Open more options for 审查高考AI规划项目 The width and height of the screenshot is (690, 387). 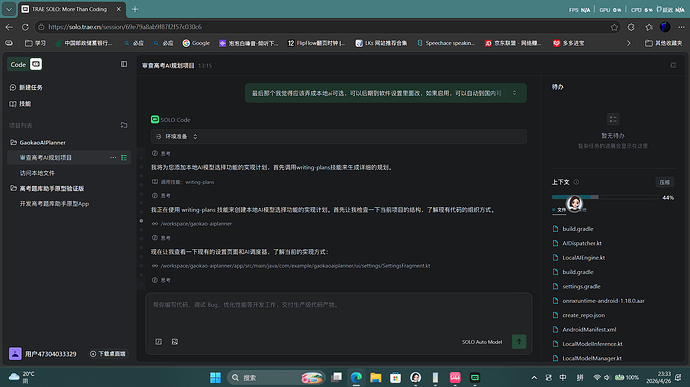[113, 158]
